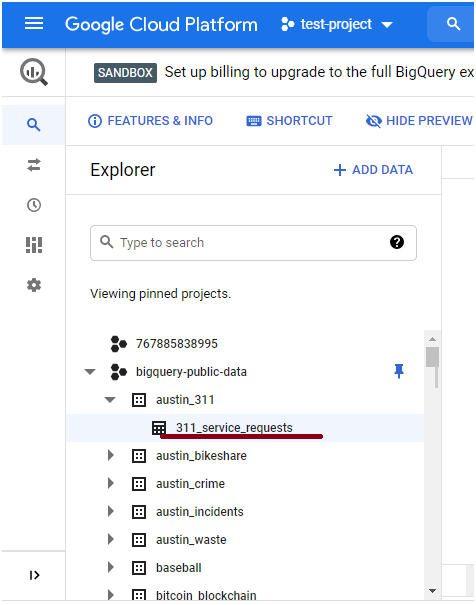Click the ADD DATA button
The width and height of the screenshot is (476, 605).
(x=373, y=170)
